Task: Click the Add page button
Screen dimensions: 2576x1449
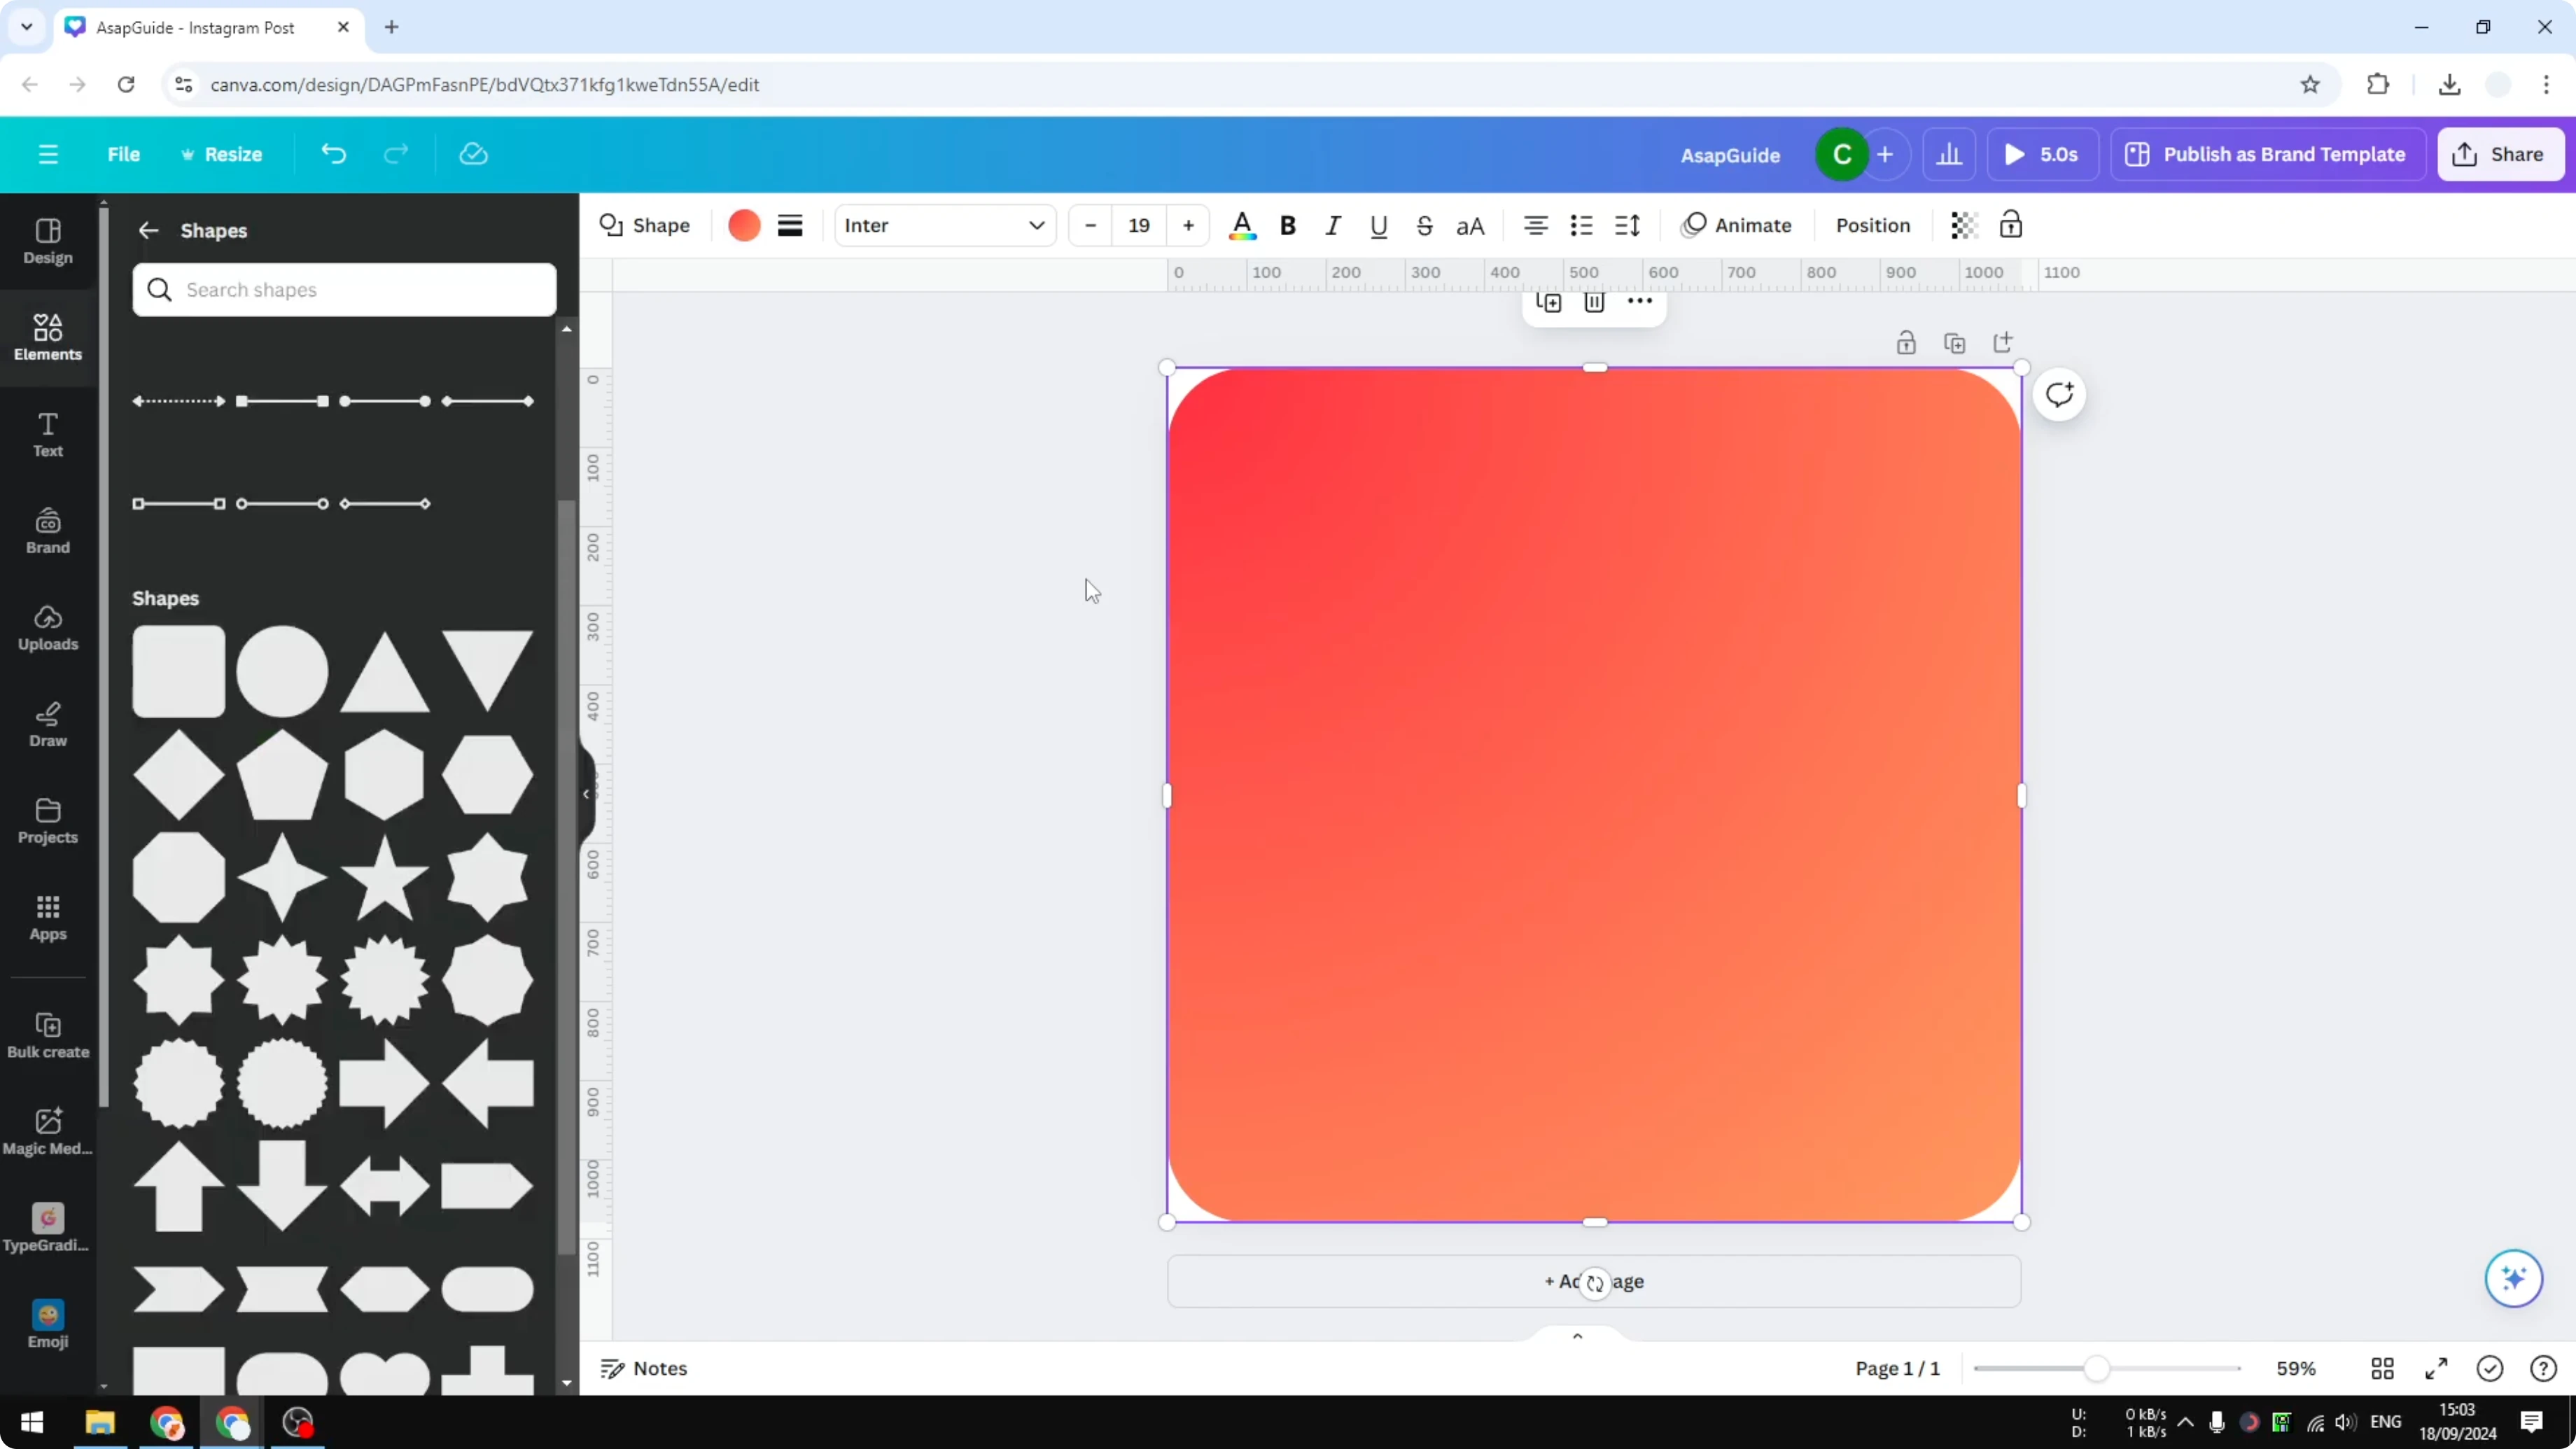Action: [1594, 1281]
